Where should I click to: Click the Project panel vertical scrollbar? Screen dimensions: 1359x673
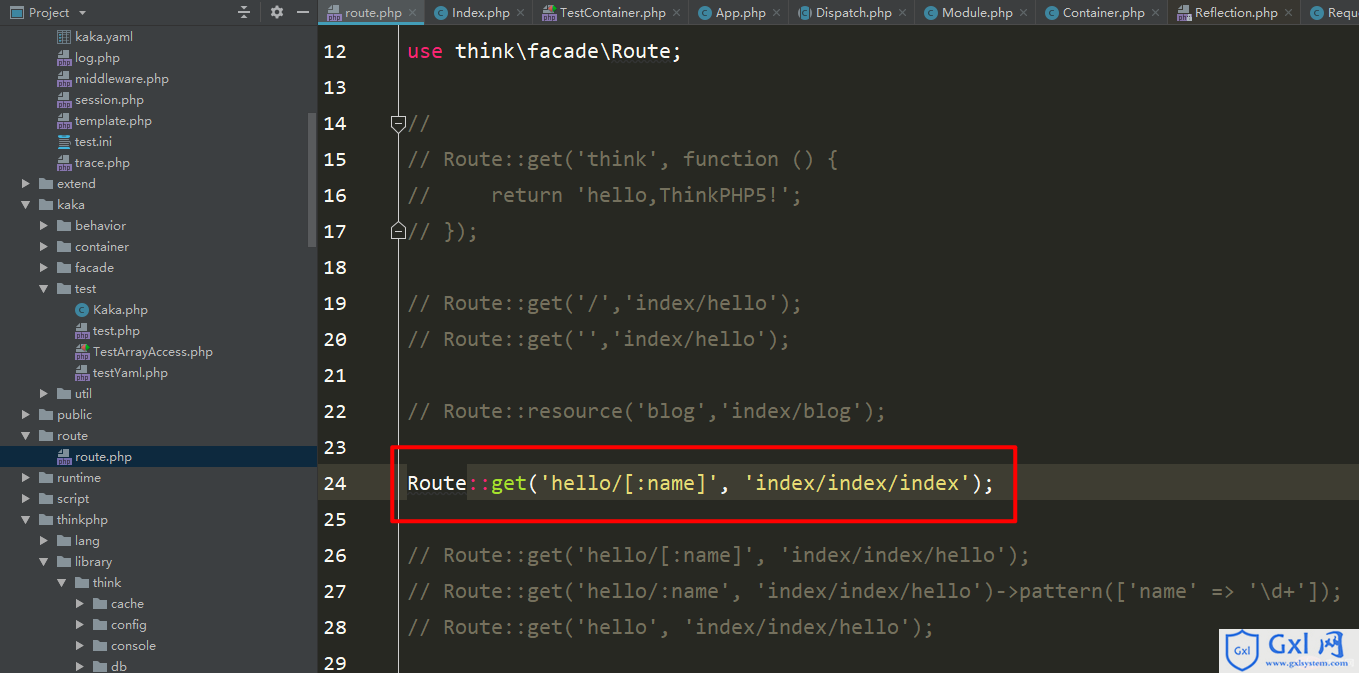(x=312, y=180)
